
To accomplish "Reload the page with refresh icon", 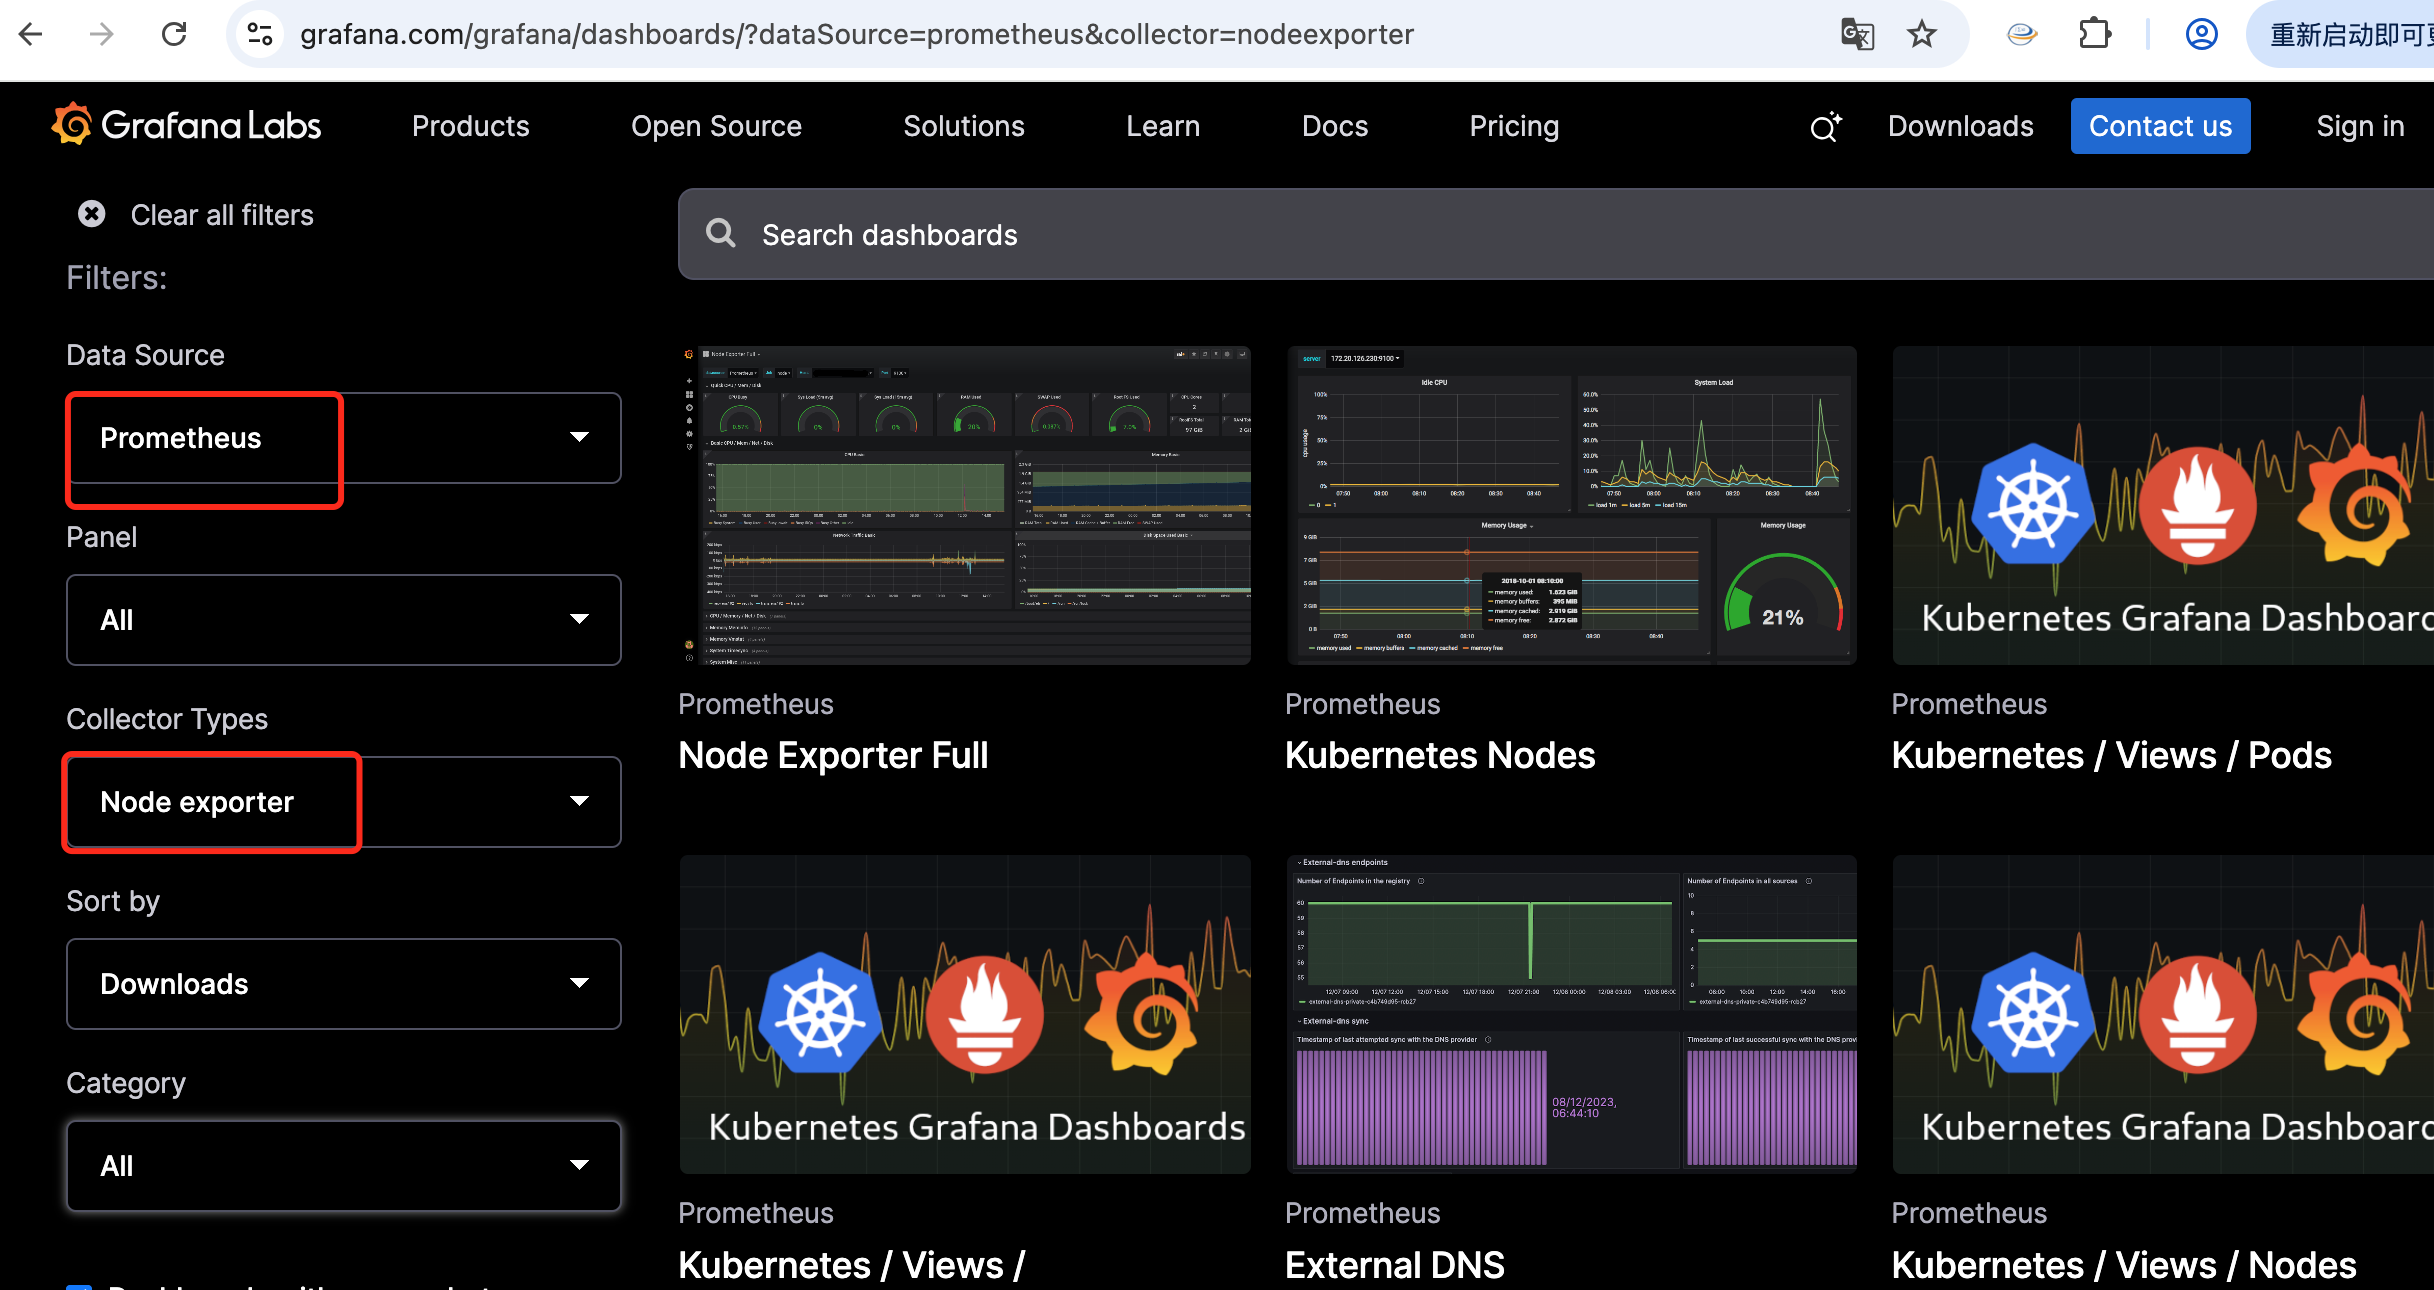I will 174,34.
